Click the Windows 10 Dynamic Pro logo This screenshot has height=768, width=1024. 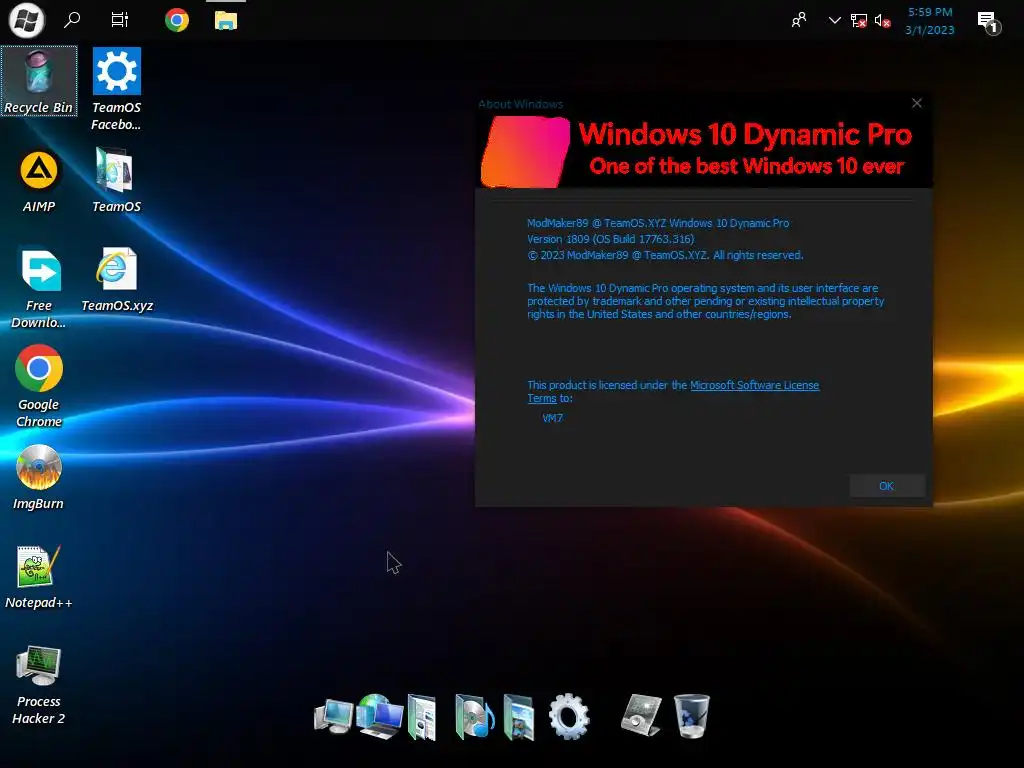click(525, 152)
